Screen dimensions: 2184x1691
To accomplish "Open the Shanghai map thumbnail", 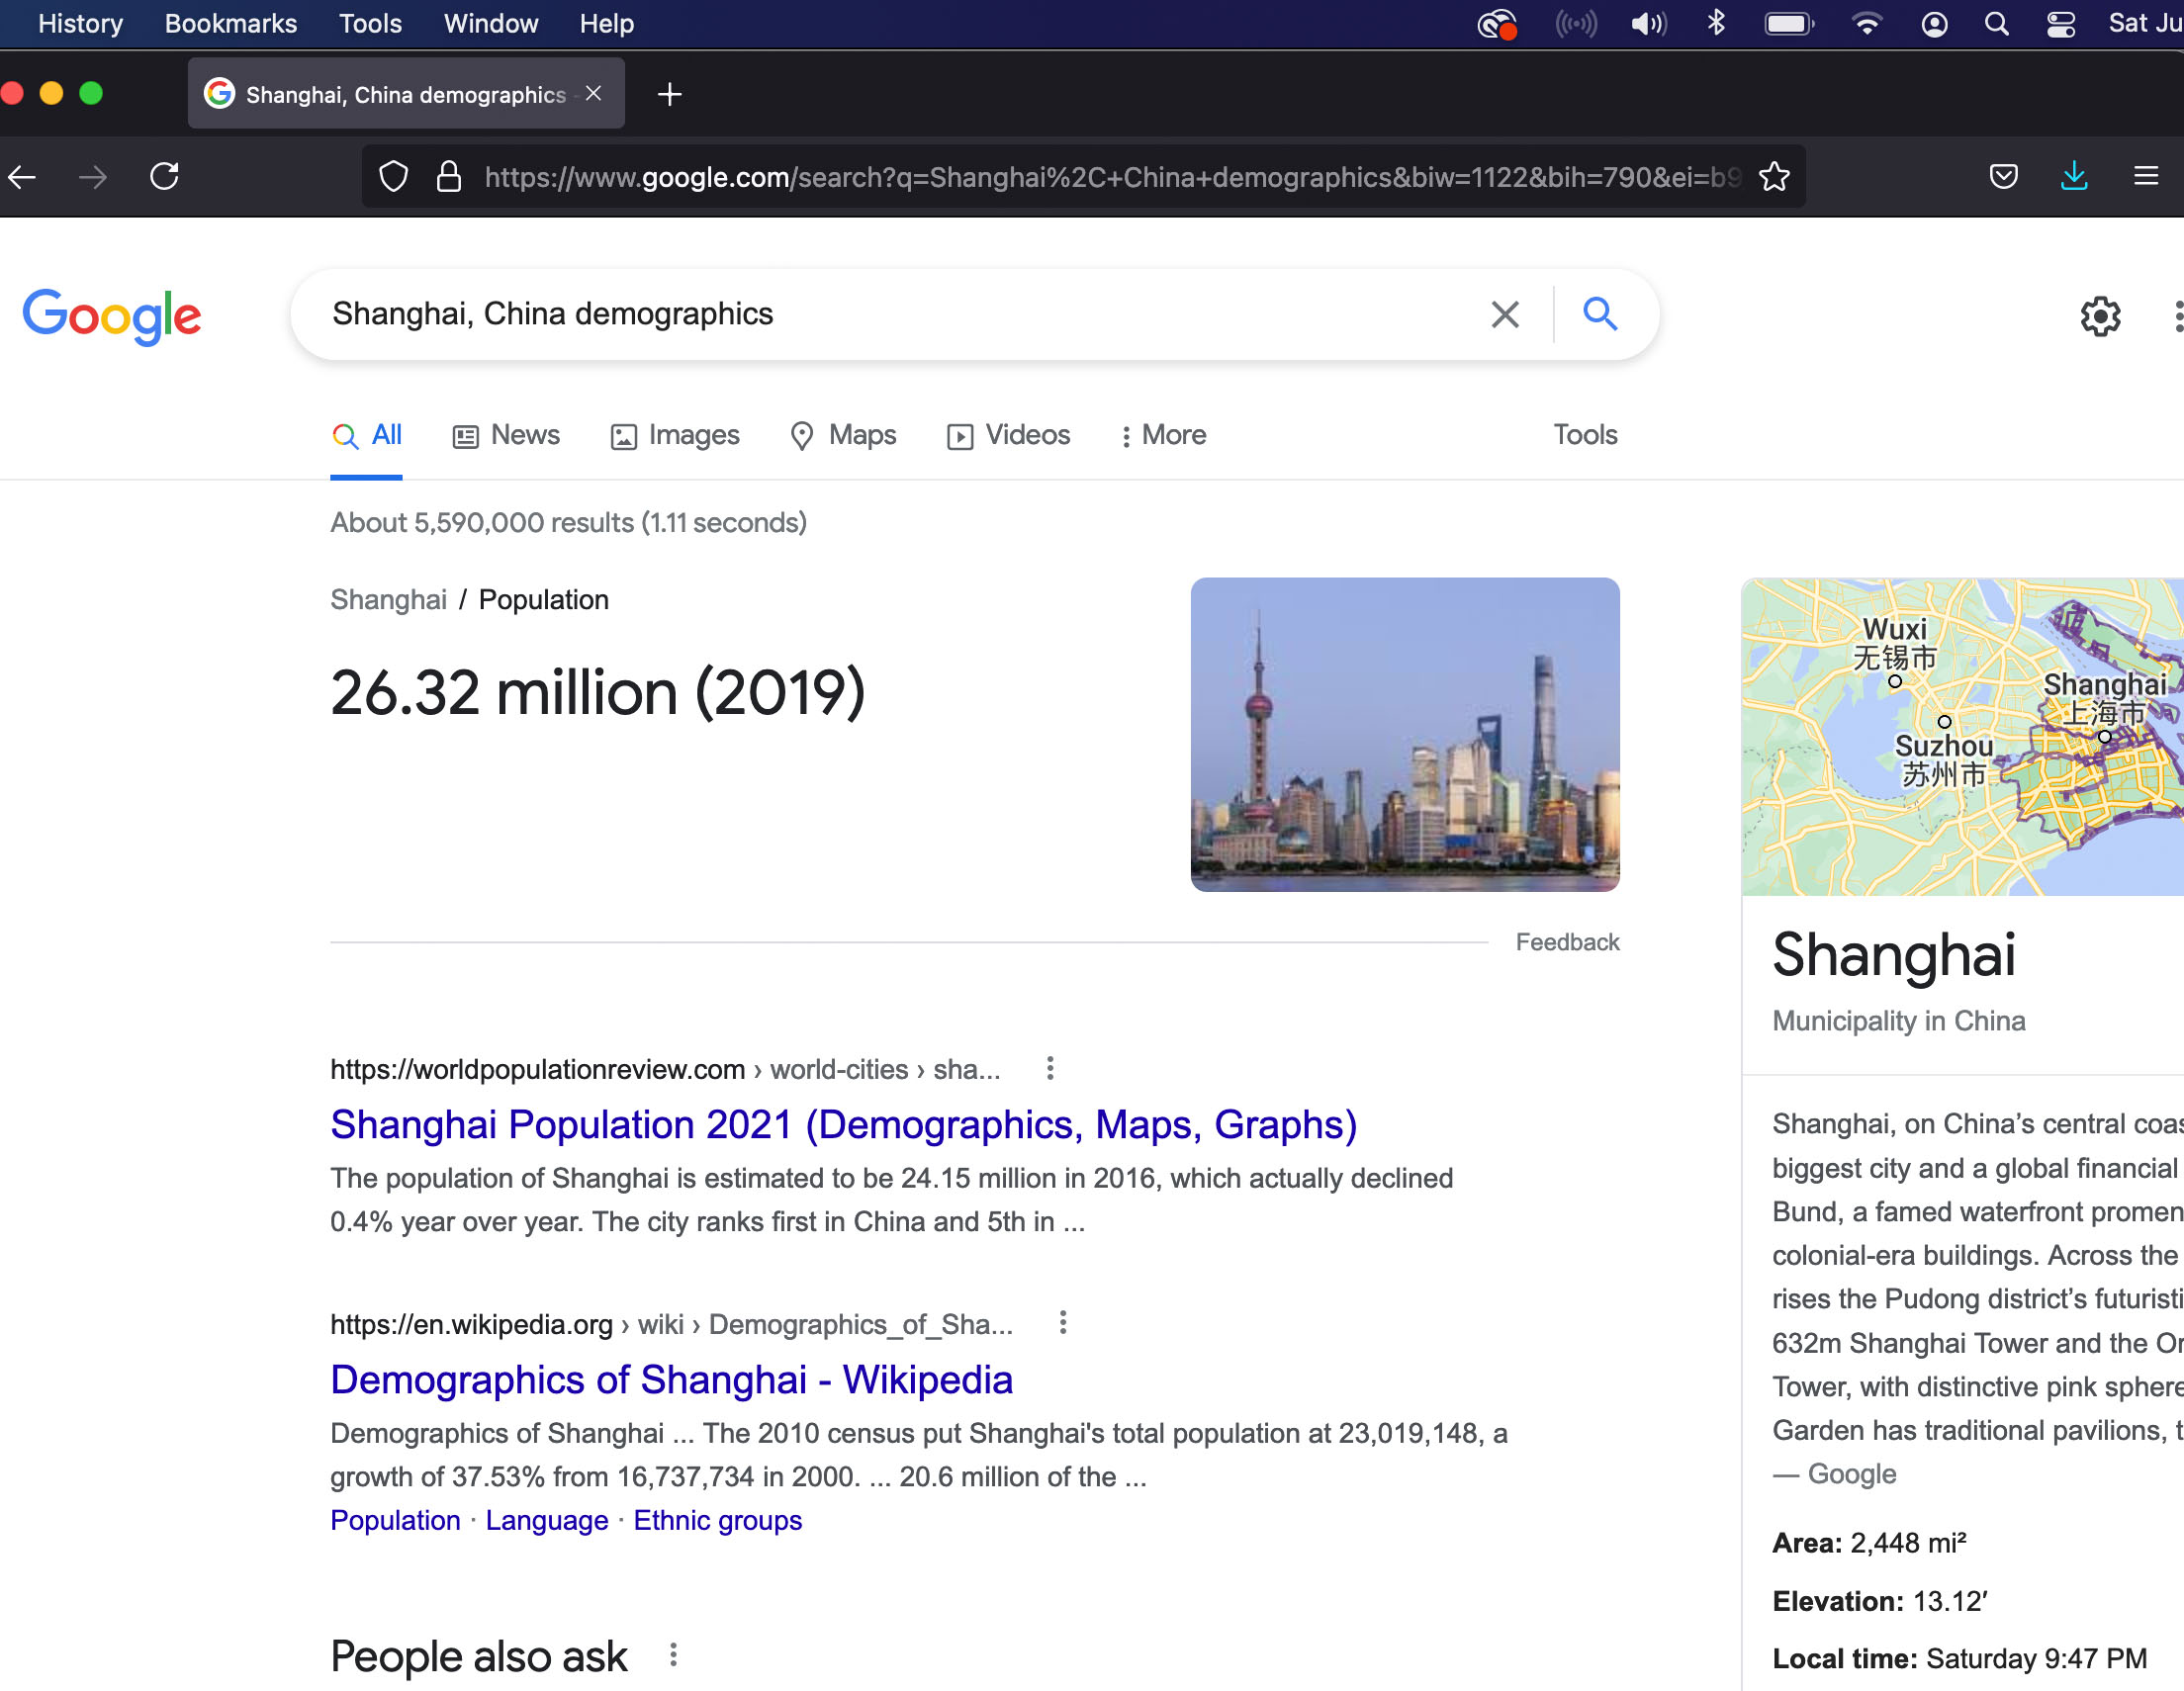I will (1962, 736).
